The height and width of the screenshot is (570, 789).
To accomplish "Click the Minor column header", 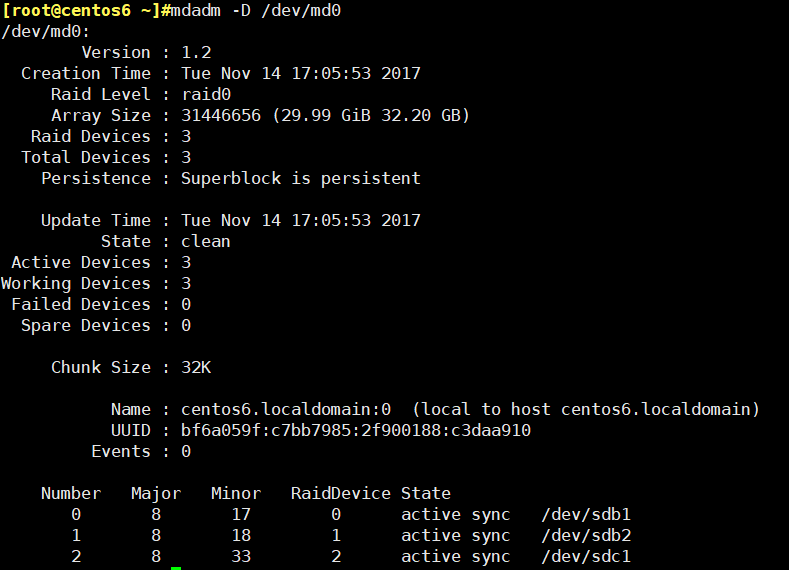I will 236,494.
